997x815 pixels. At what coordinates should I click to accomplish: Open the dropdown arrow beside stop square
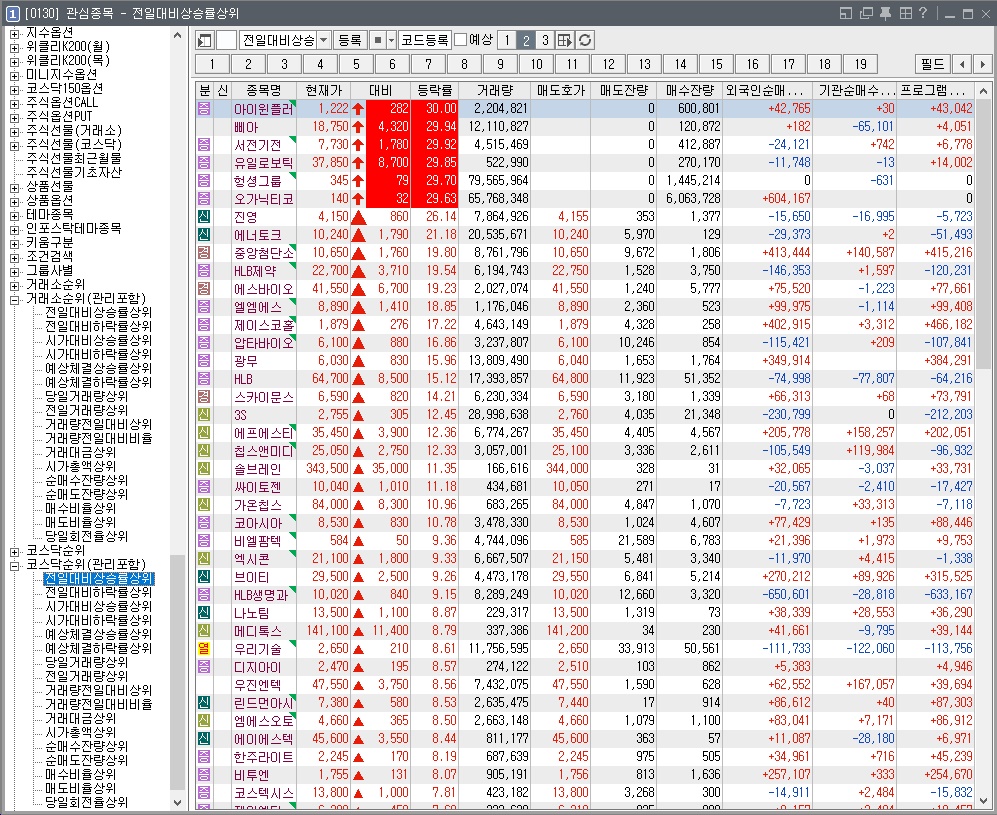click(x=391, y=41)
